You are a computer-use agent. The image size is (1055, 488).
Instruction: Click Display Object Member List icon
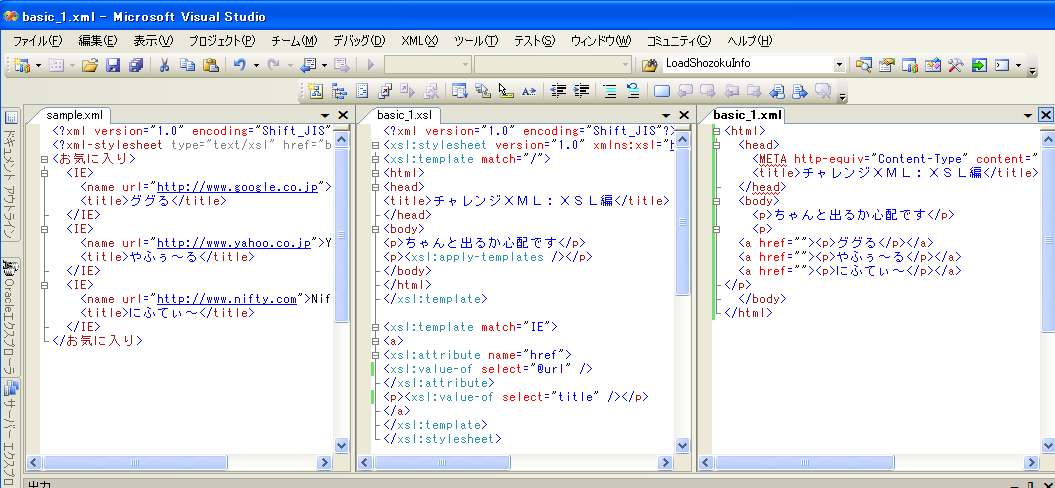pyautogui.click(x=460, y=91)
